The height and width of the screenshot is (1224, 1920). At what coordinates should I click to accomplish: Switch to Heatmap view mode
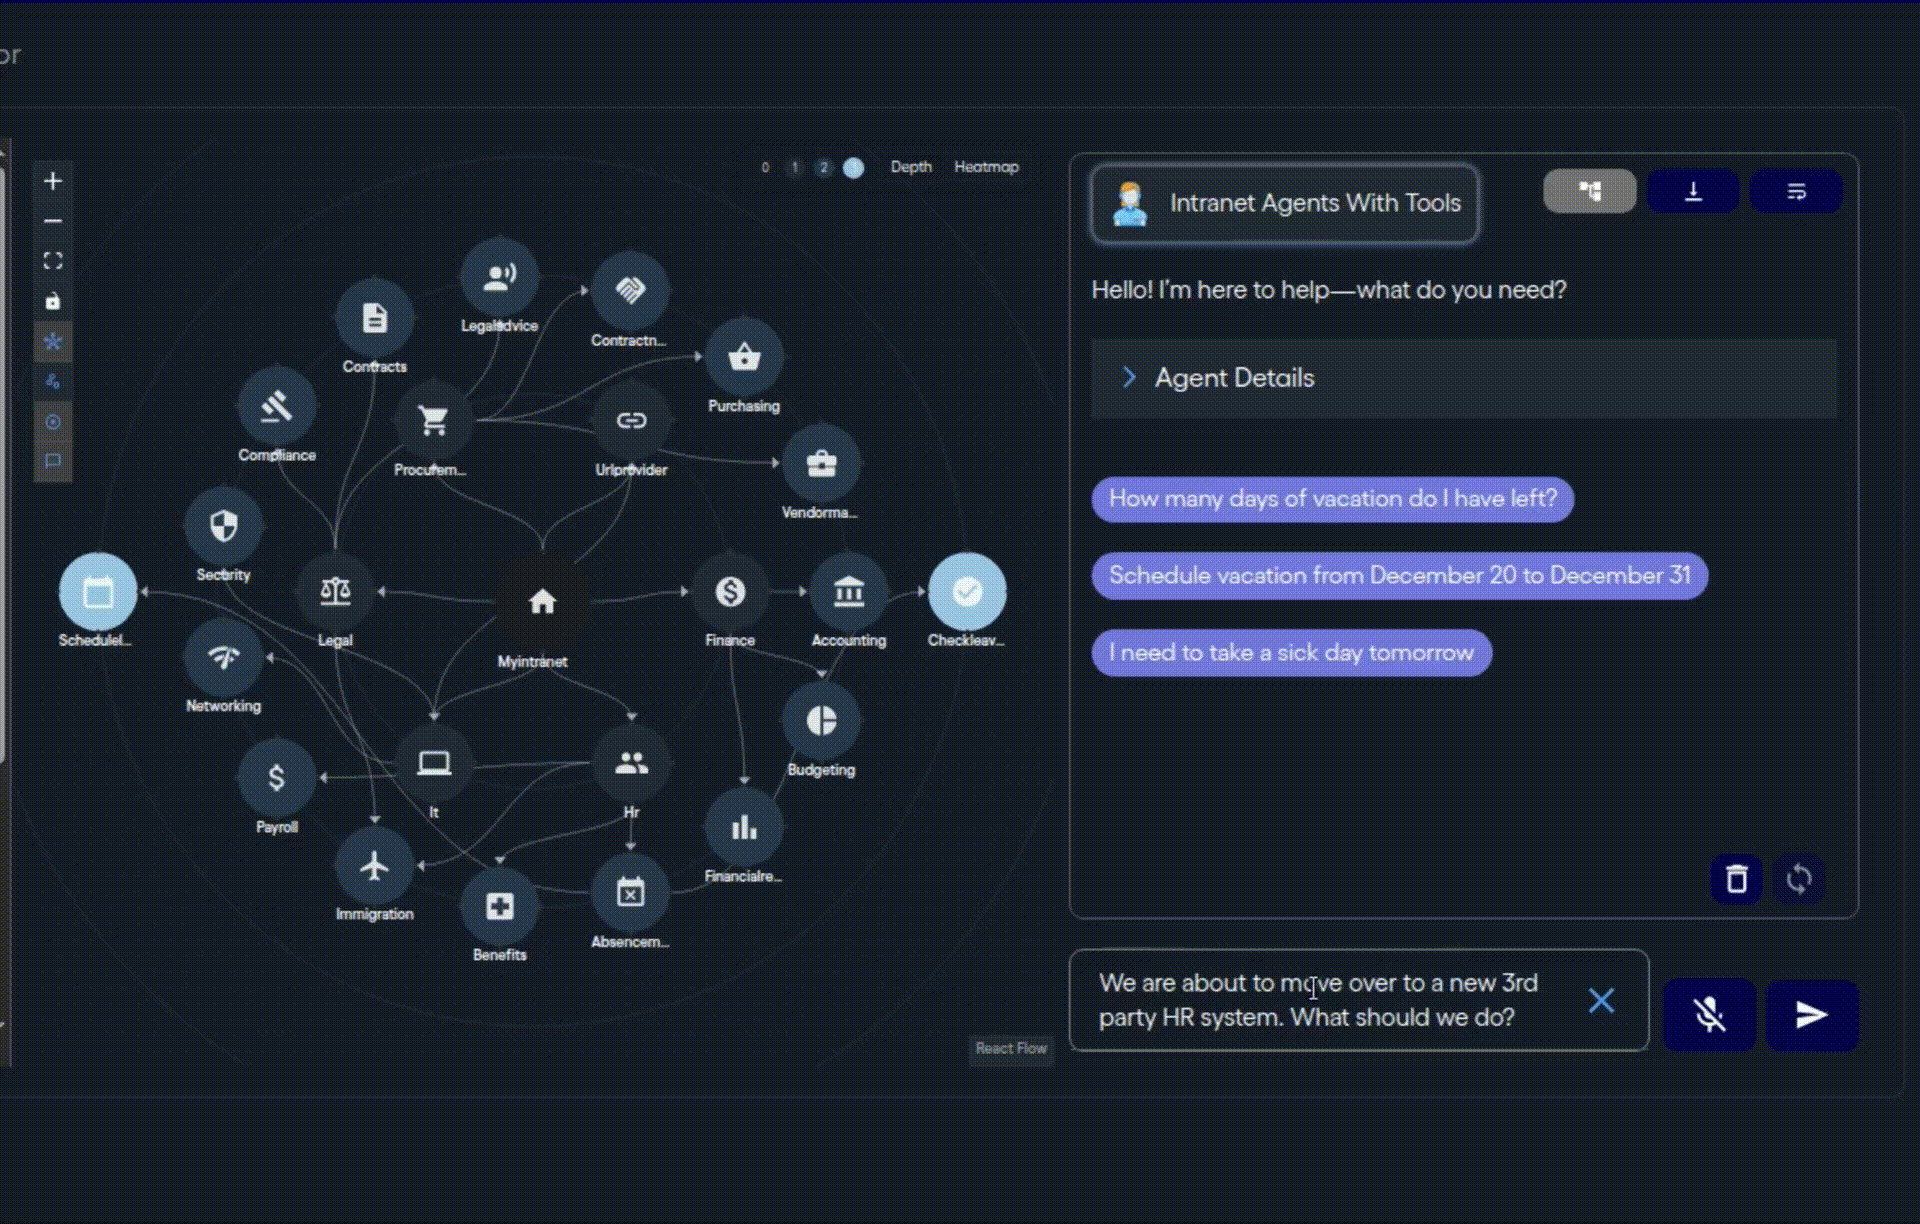pos(985,167)
